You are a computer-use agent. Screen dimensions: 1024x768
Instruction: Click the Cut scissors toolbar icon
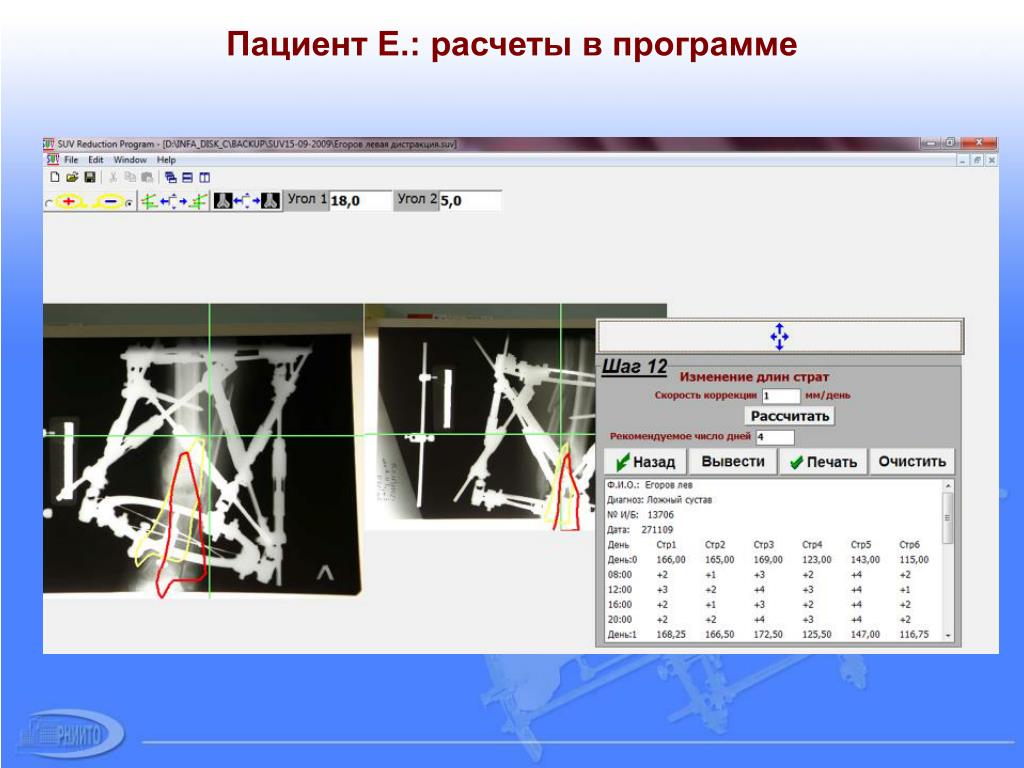point(113,177)
